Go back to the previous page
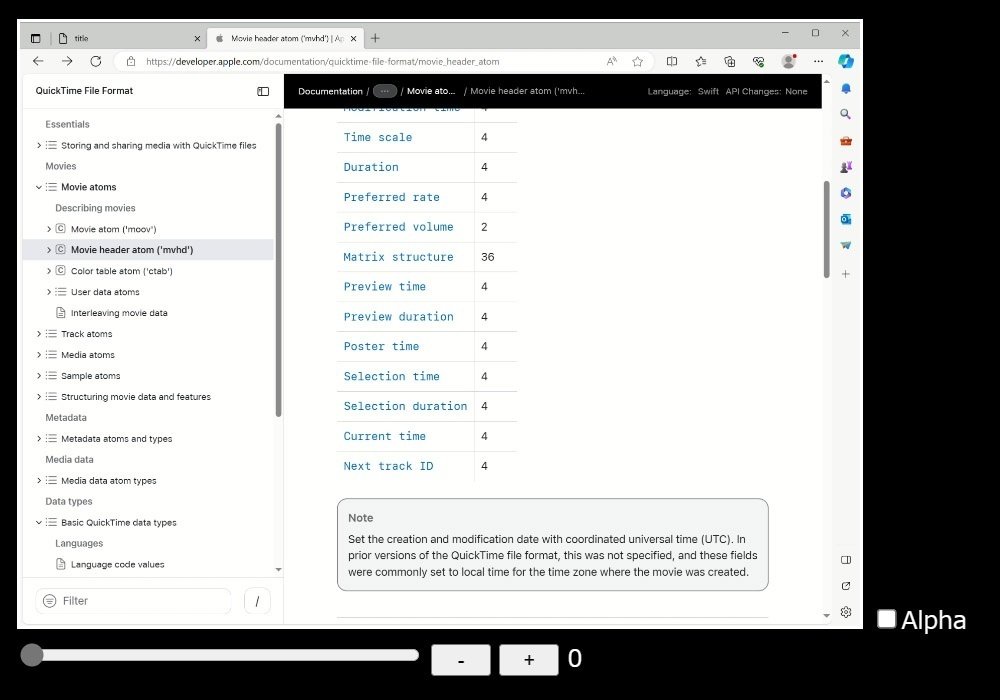The height and width of the screenshot is (700, 1000). 38,61
